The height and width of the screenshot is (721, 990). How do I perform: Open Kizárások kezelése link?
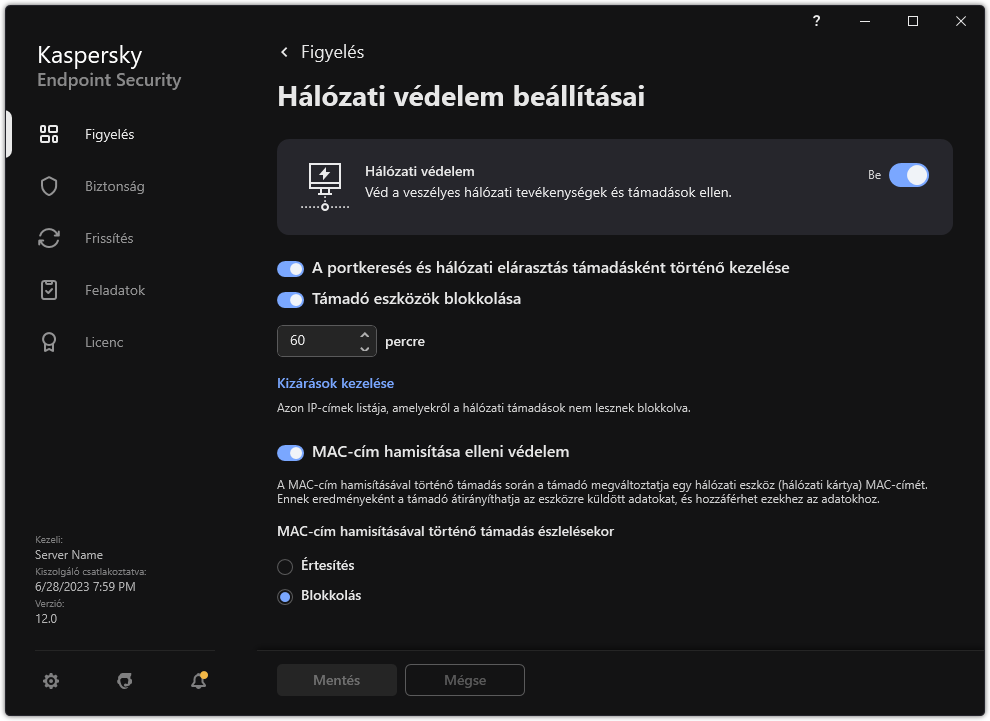pyautogui.click(x=334, y=383)
